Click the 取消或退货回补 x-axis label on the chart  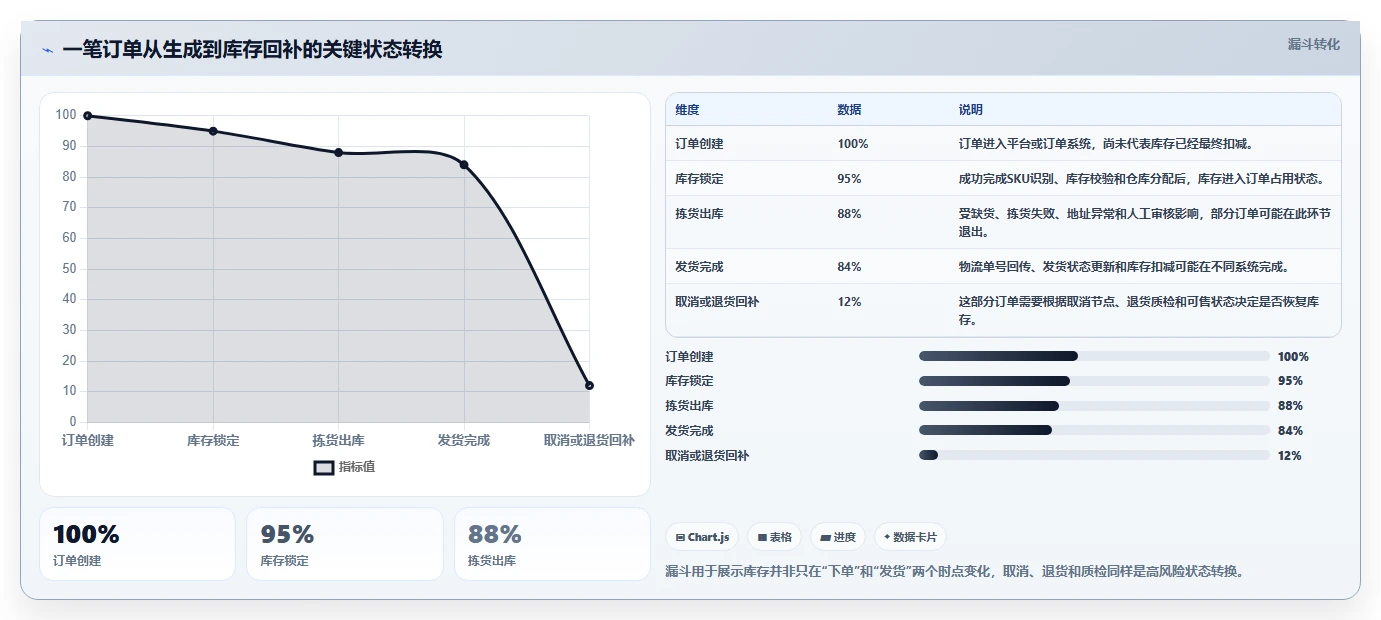pos(589,440)
